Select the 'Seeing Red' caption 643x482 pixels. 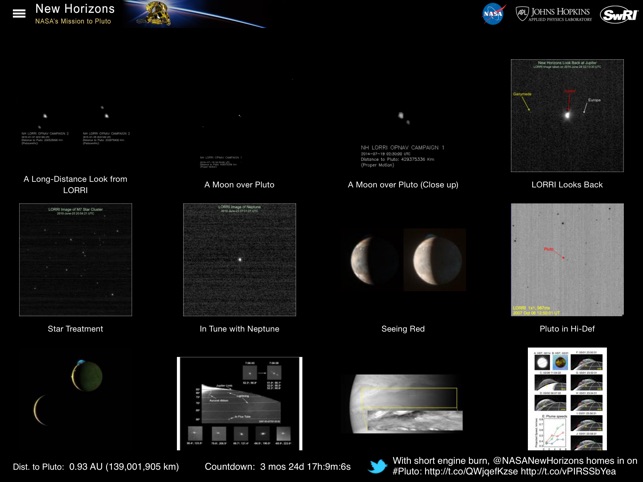tap(403, 329)
